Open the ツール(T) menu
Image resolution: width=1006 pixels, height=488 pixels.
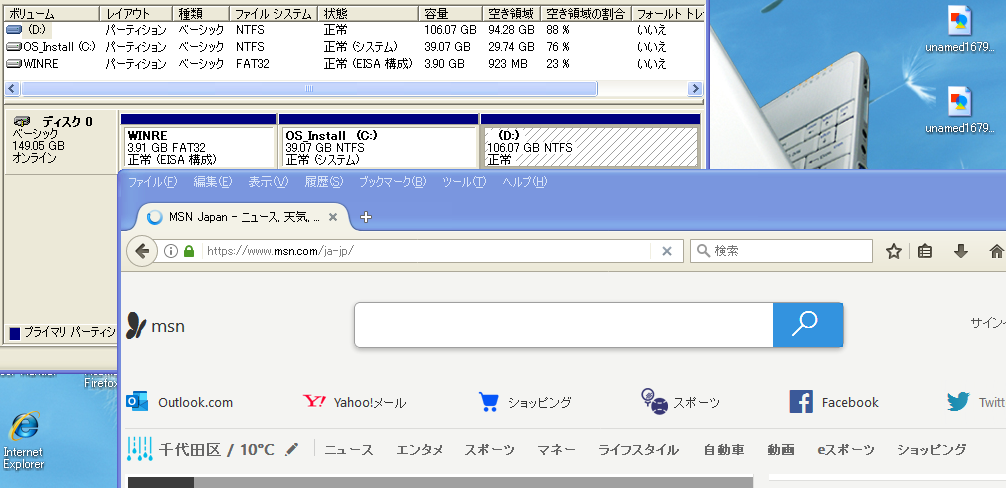point(464,182)
